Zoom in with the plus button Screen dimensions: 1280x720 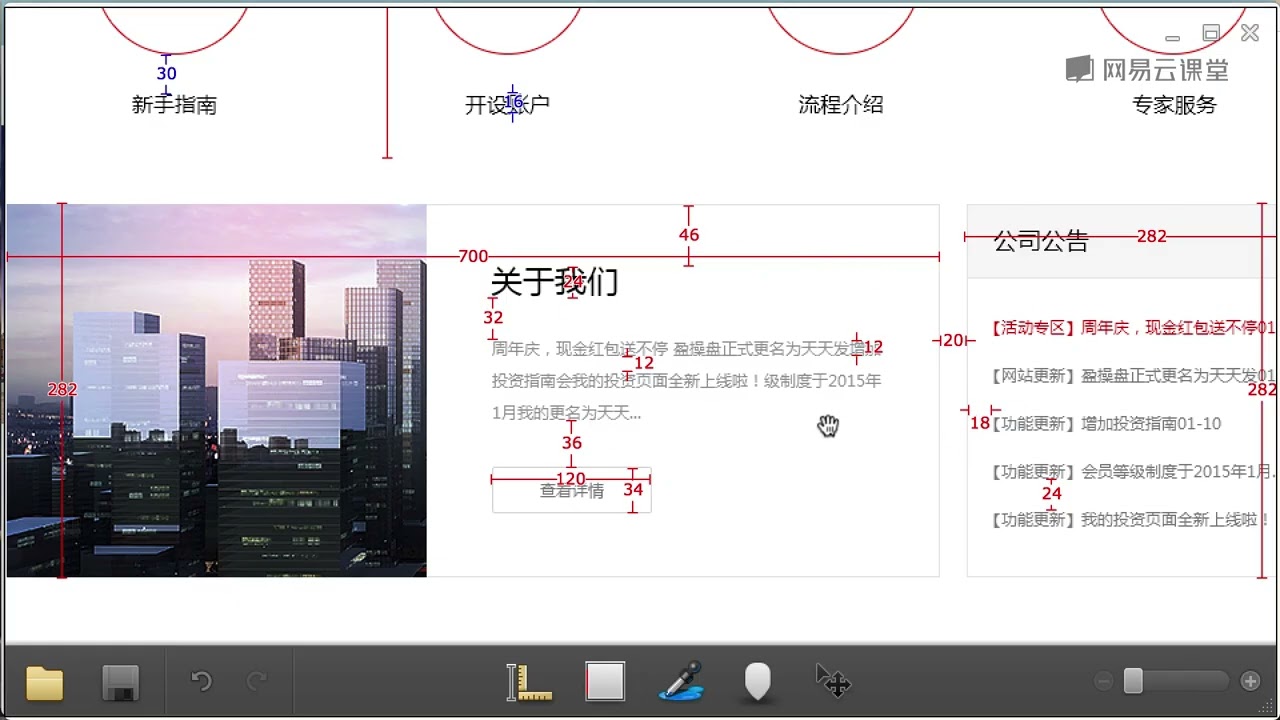point(1250,682)
